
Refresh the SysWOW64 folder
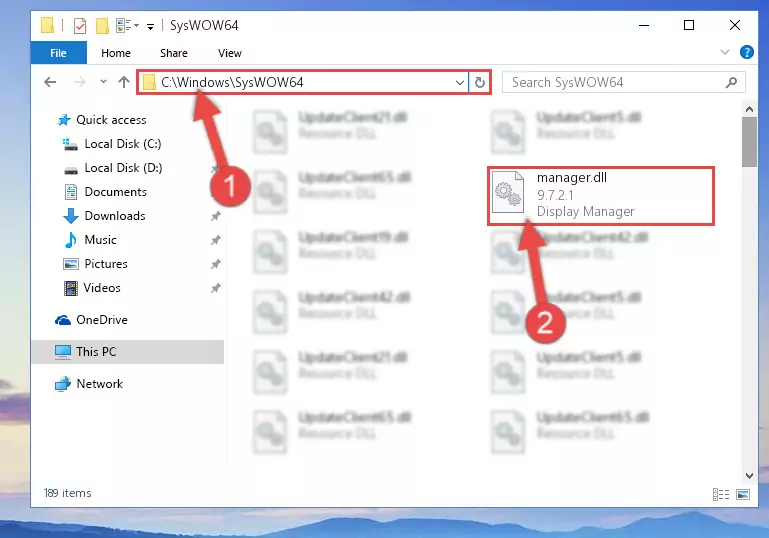480,82
